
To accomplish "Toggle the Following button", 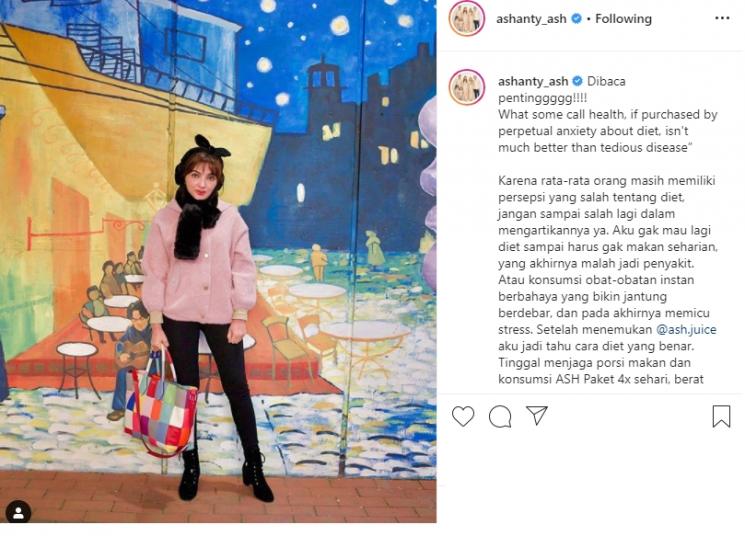I will 623,19.
